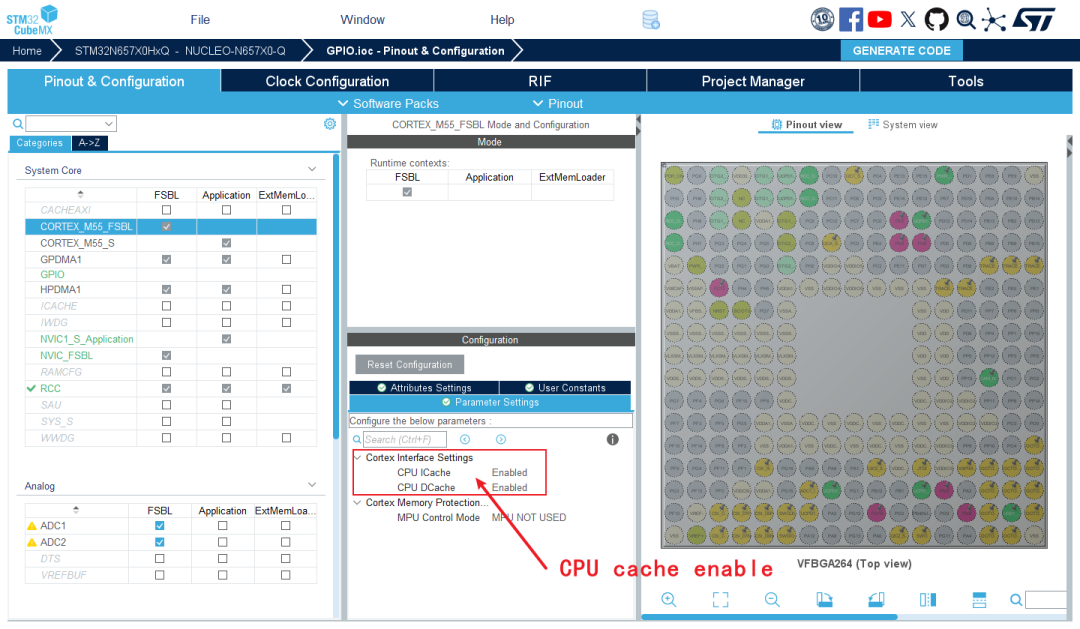Image resolution: width=1080 pixels, height=629 pixels.
Task: Open the YouTube icon link
Action: click(880, 19)
